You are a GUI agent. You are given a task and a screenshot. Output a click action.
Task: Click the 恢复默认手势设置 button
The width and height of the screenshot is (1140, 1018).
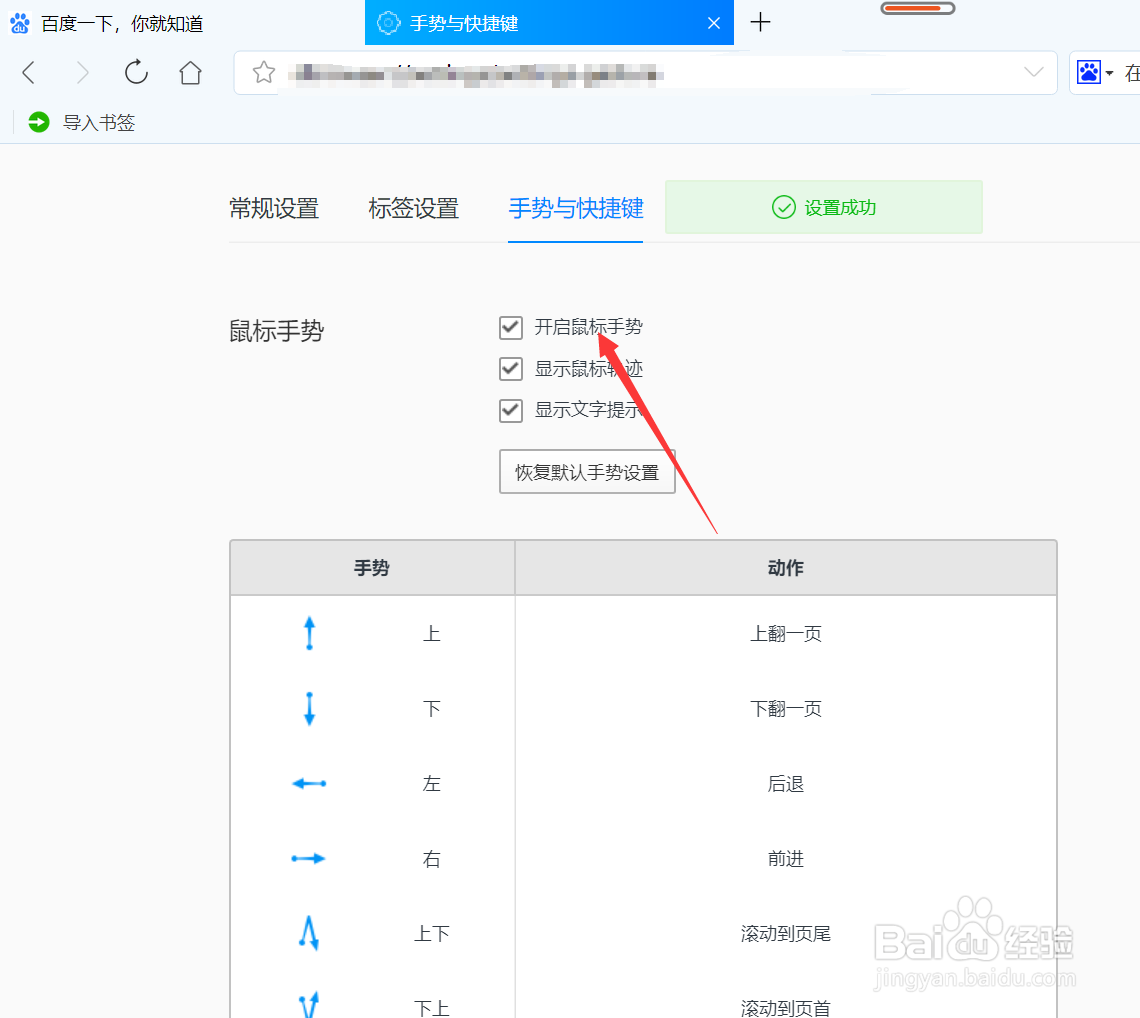[587, 471]
